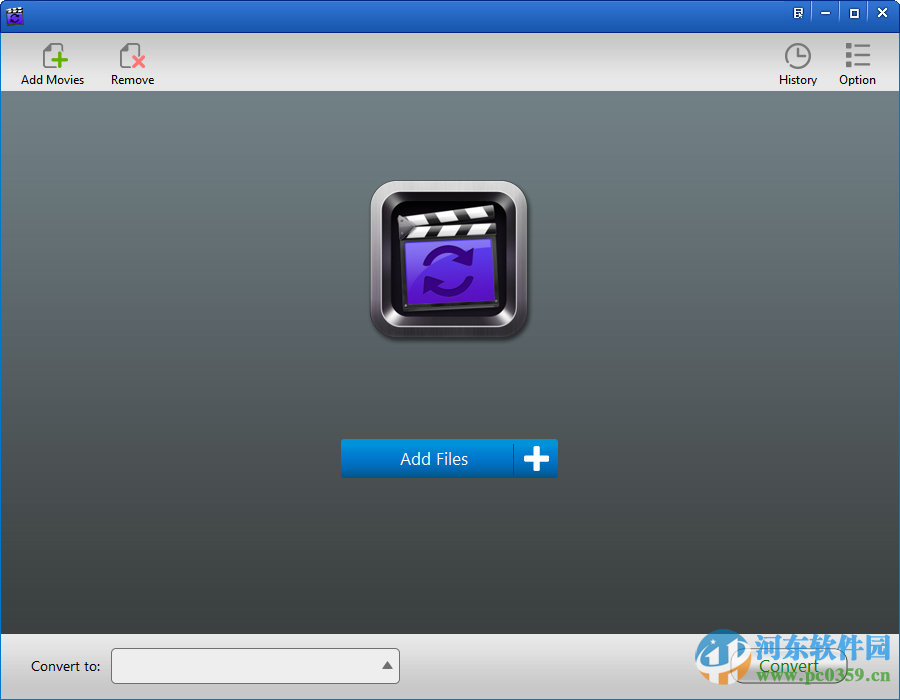The width and height of the screenshot is (900, 700).
Task: Click inside the Convert to combo box
Action: 250,665
